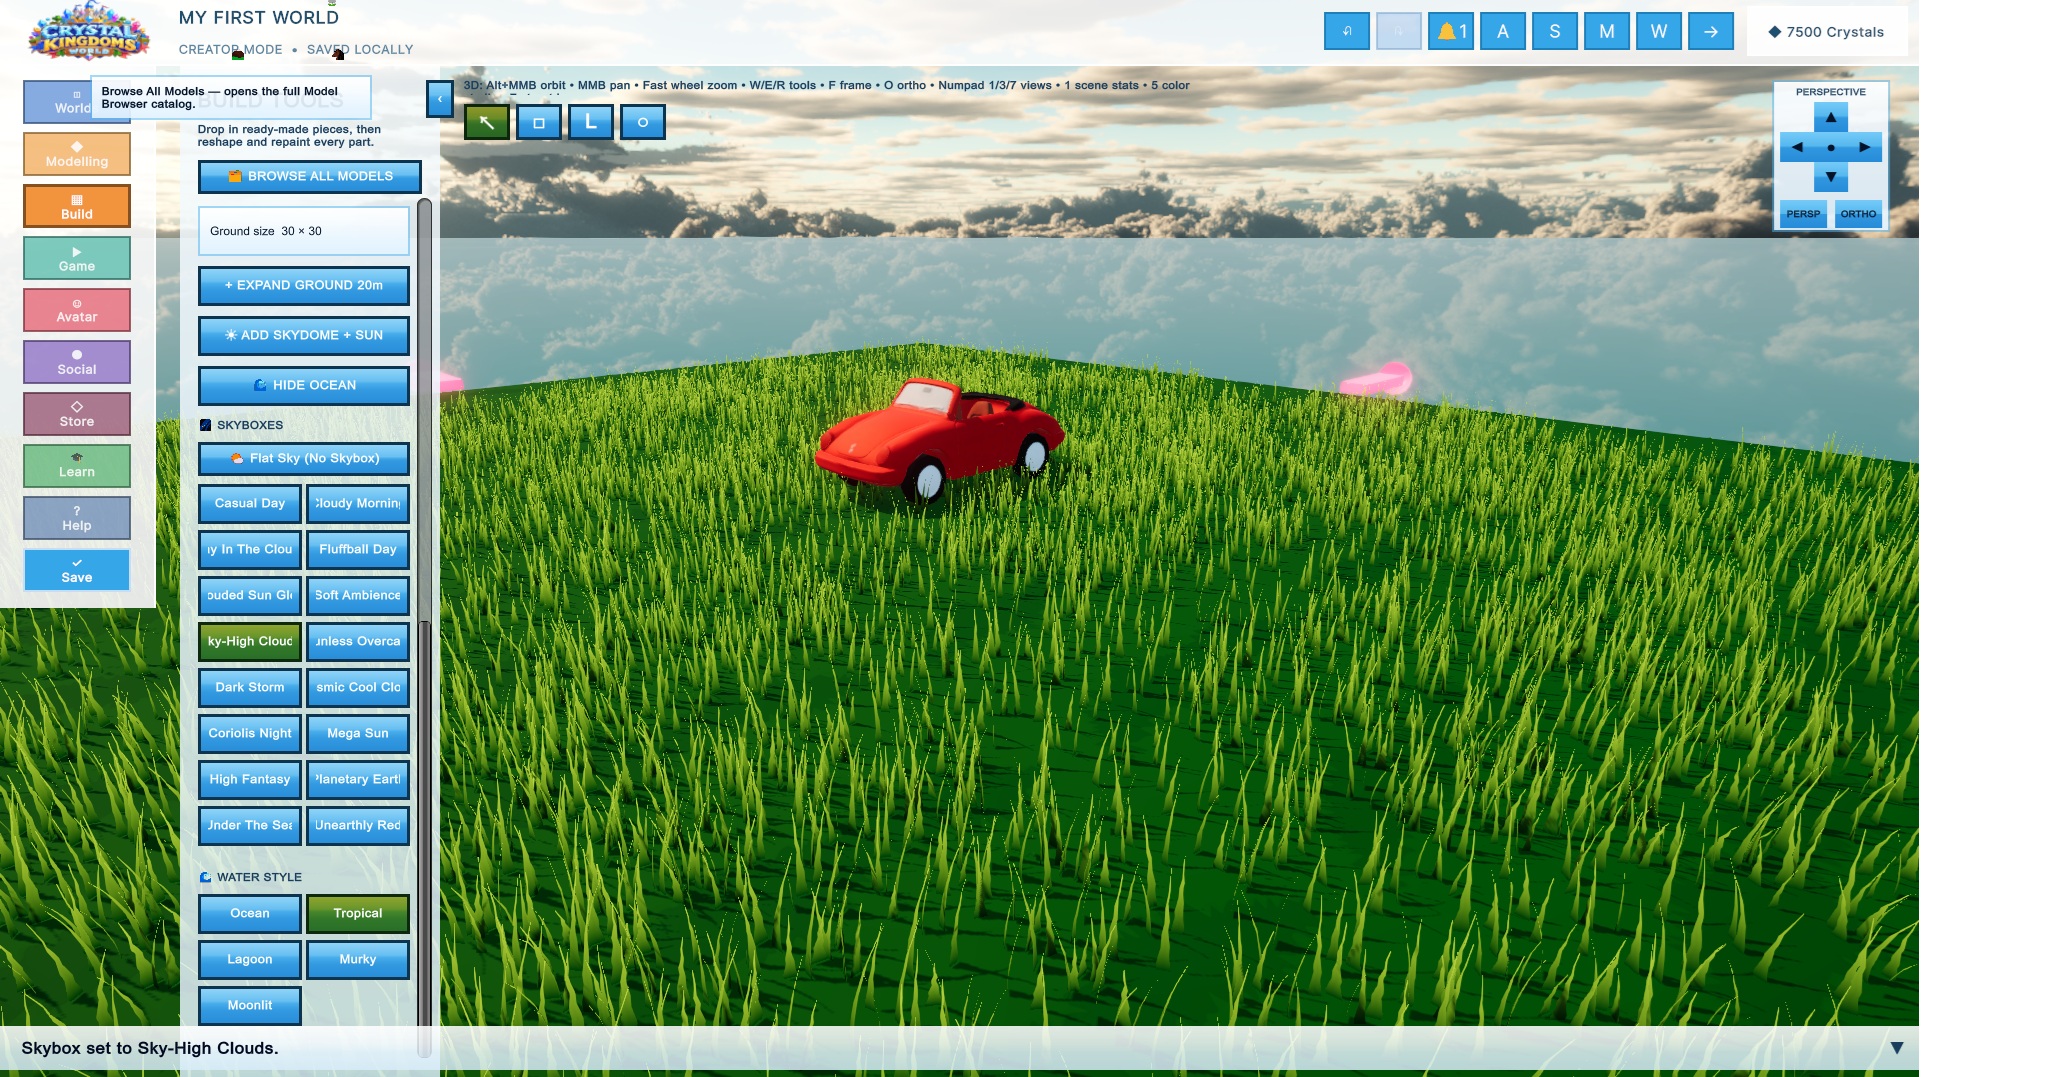Choose Tropical water style
The image size is (2048, 1077).
(x=358, y=913)
